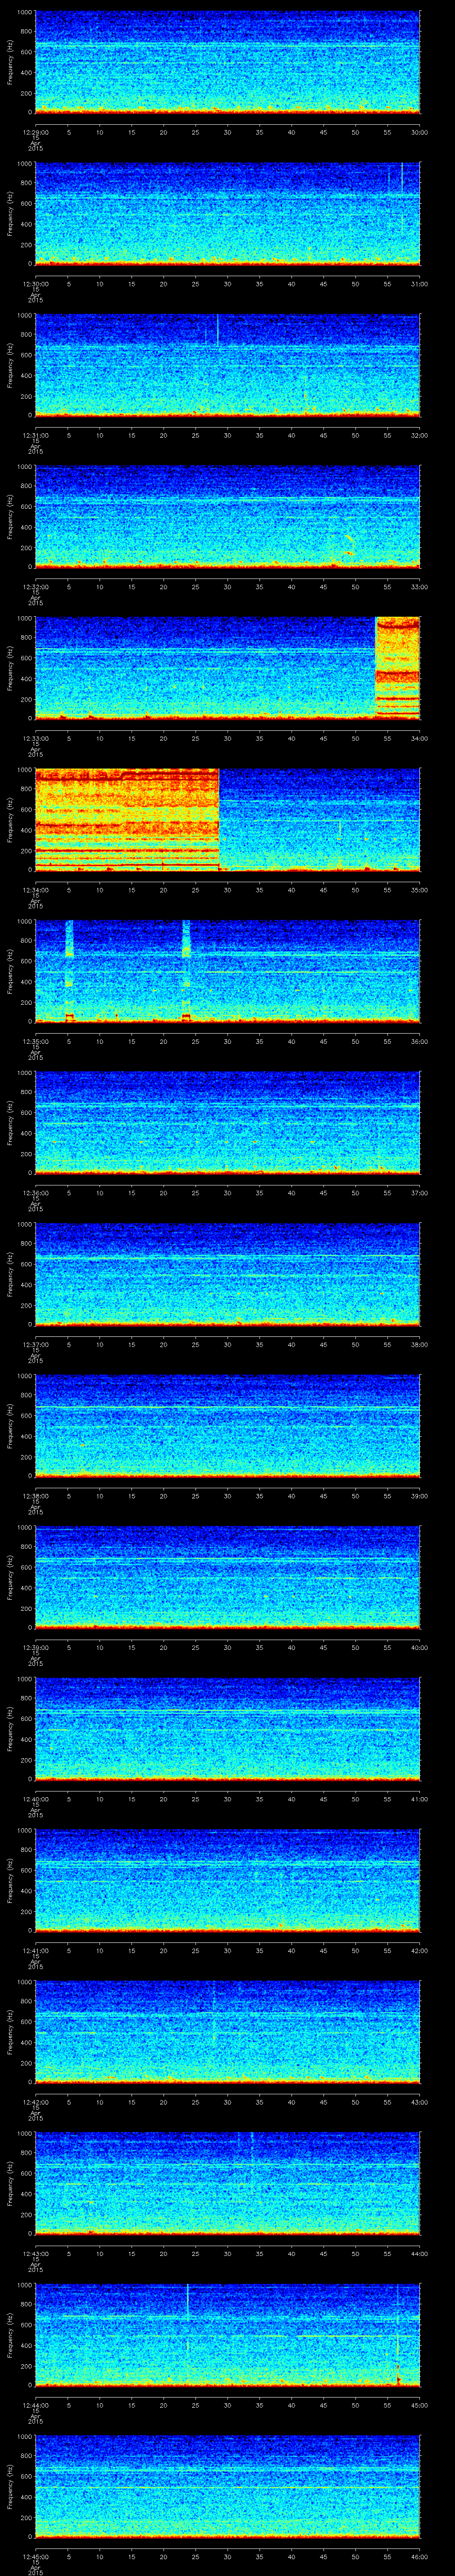455x2576 pixels.
Task: Click the "35:00" end time label
Action: pyautogui.click(x=420, y=890)
